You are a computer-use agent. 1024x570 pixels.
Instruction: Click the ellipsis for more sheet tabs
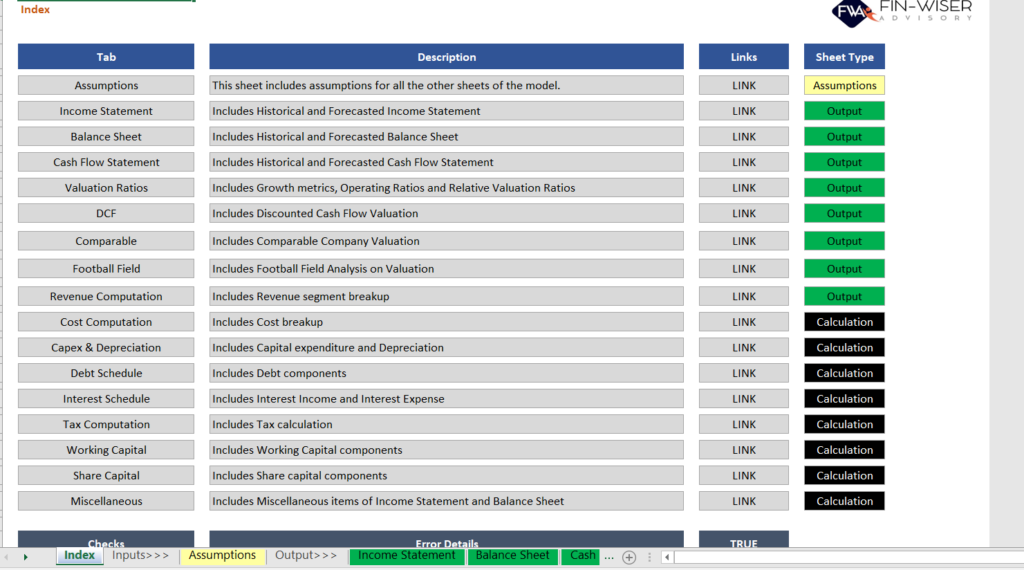click(609, 556)
